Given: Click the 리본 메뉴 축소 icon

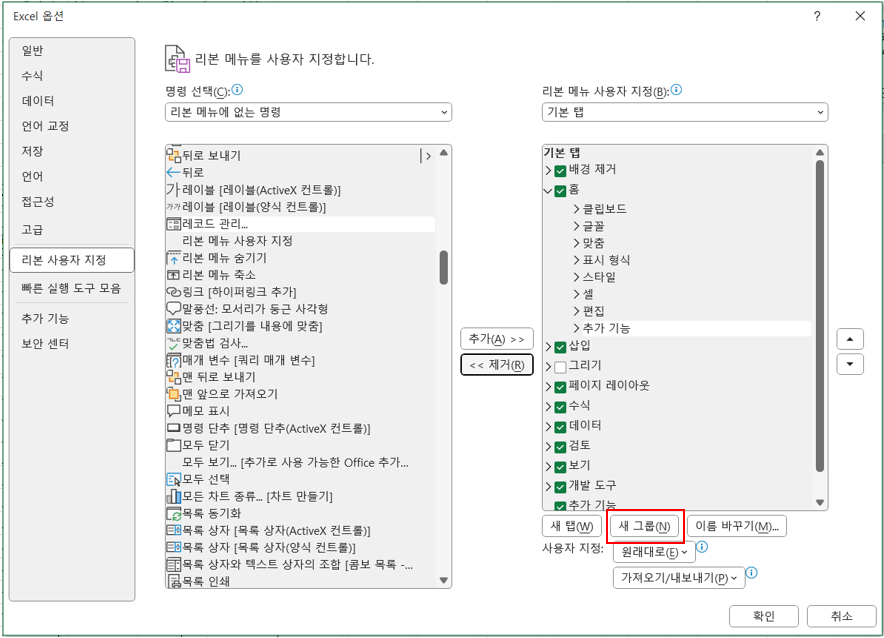Looking at the screenshot, I should click(174, 275).
